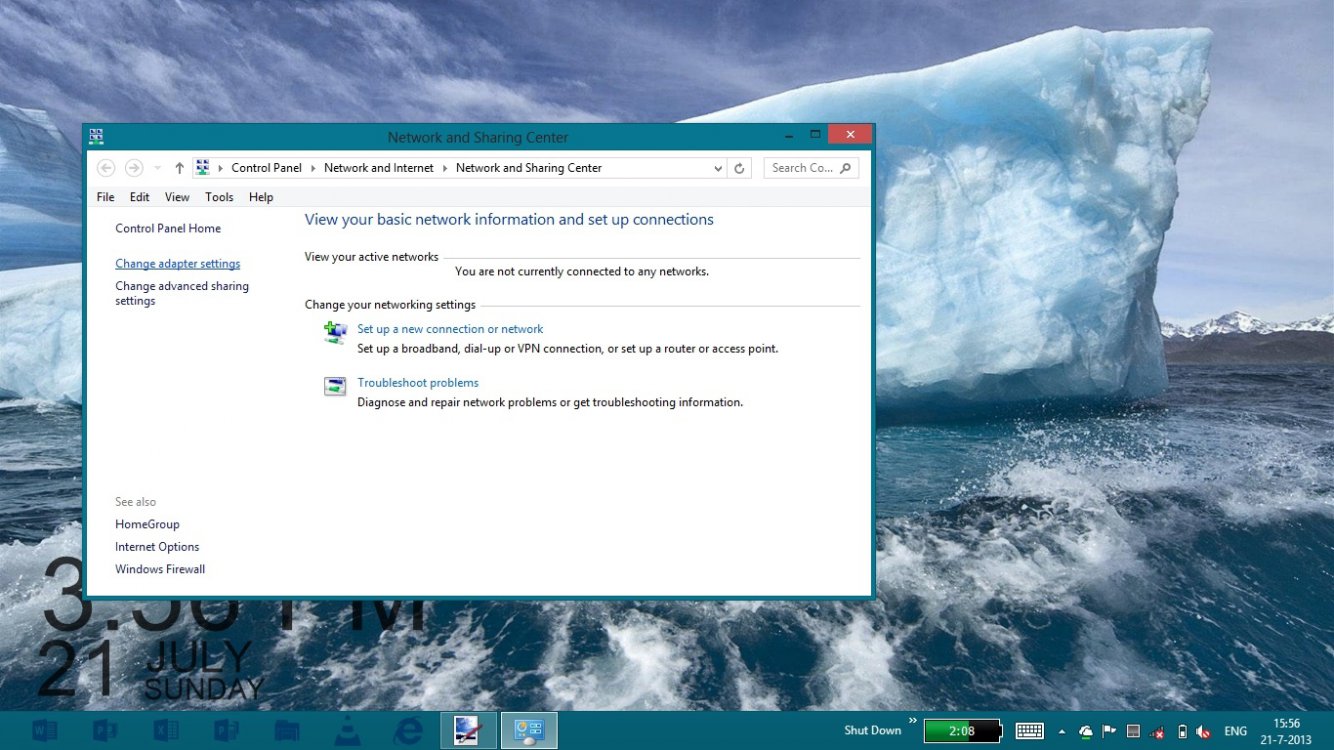1334x750 pixels.
Task: Open the address bar history dropdown
Action: (718, 168)
